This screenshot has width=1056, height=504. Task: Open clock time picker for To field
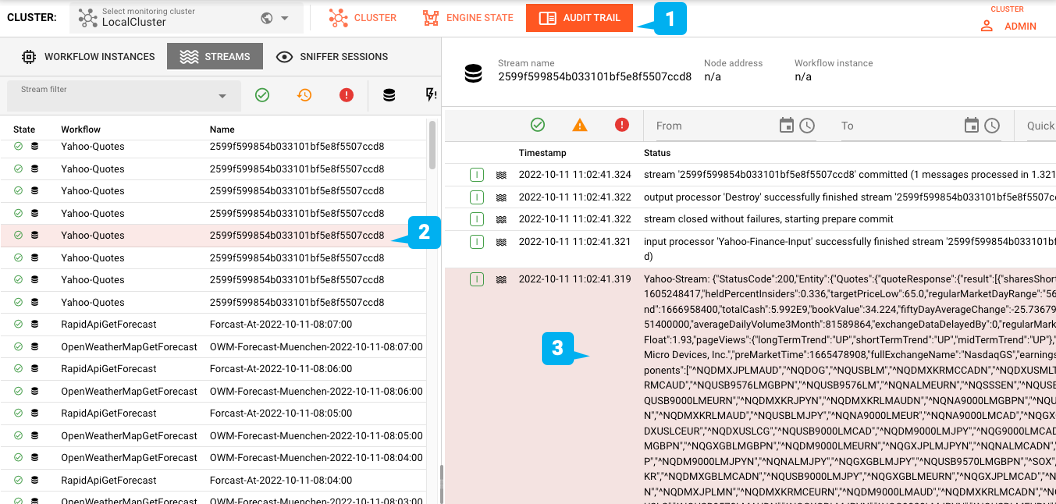point(992,125)
